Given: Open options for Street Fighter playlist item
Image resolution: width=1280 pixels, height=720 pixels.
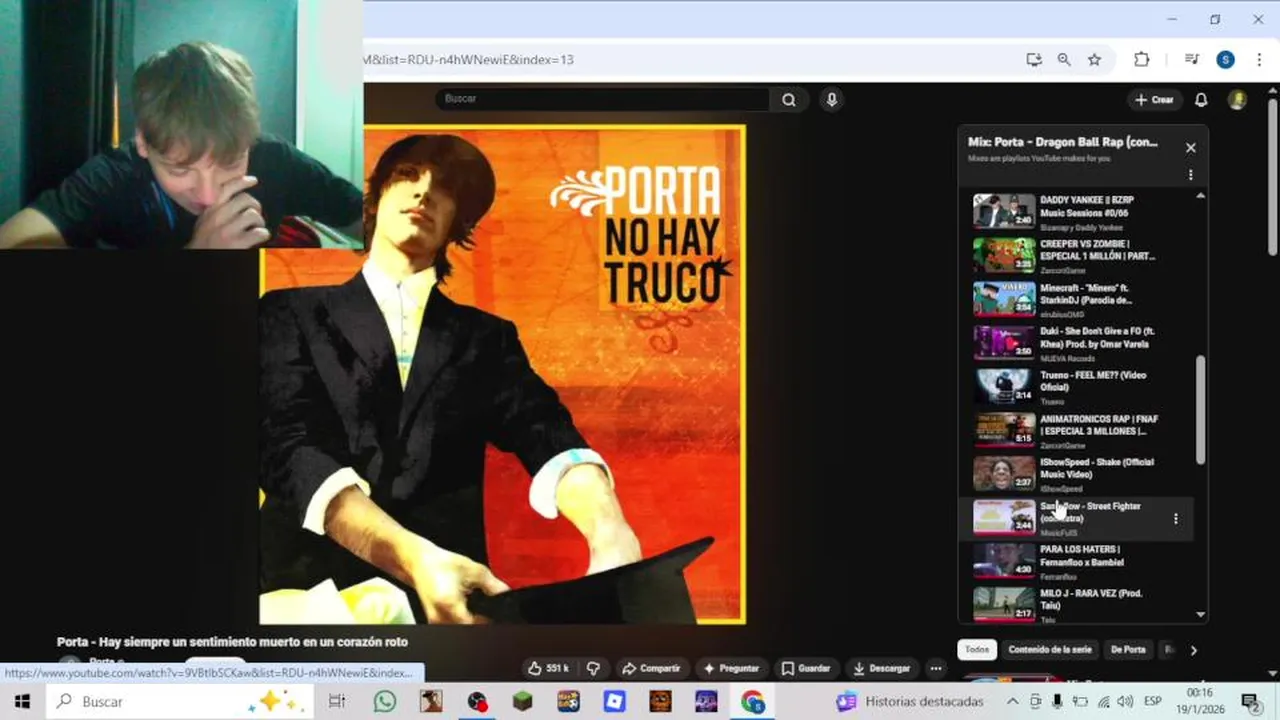Looking at the screenshot, I should pos(1175,519).
